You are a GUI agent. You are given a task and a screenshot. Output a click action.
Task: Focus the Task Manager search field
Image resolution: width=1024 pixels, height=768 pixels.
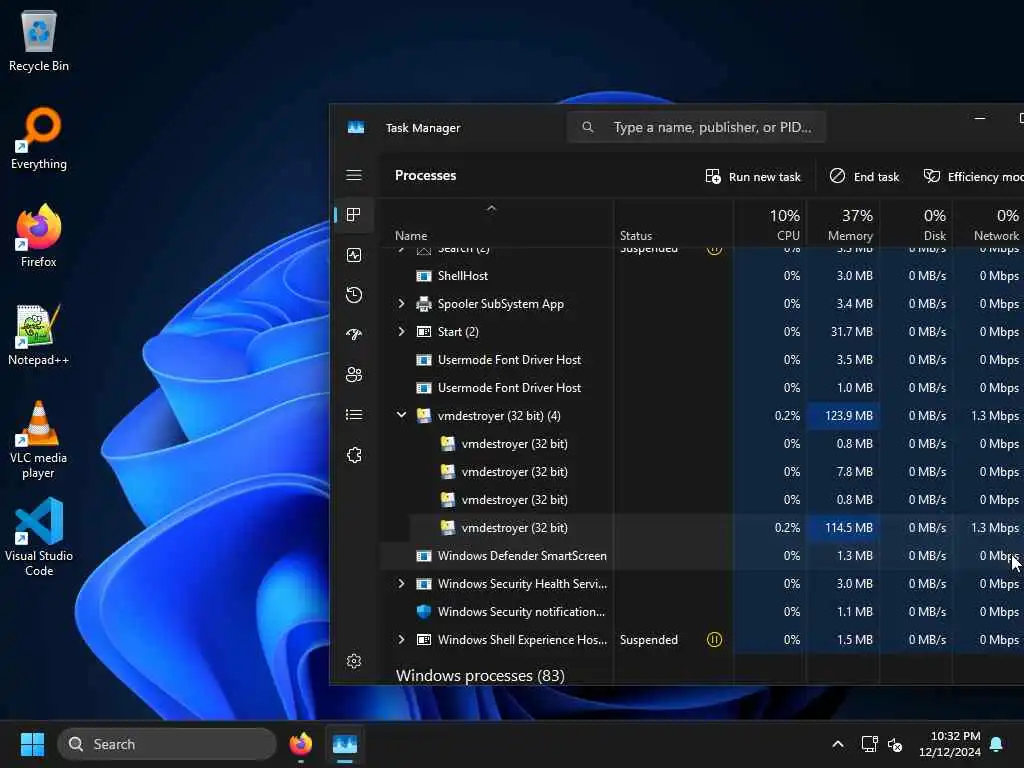tap(696, 127)
